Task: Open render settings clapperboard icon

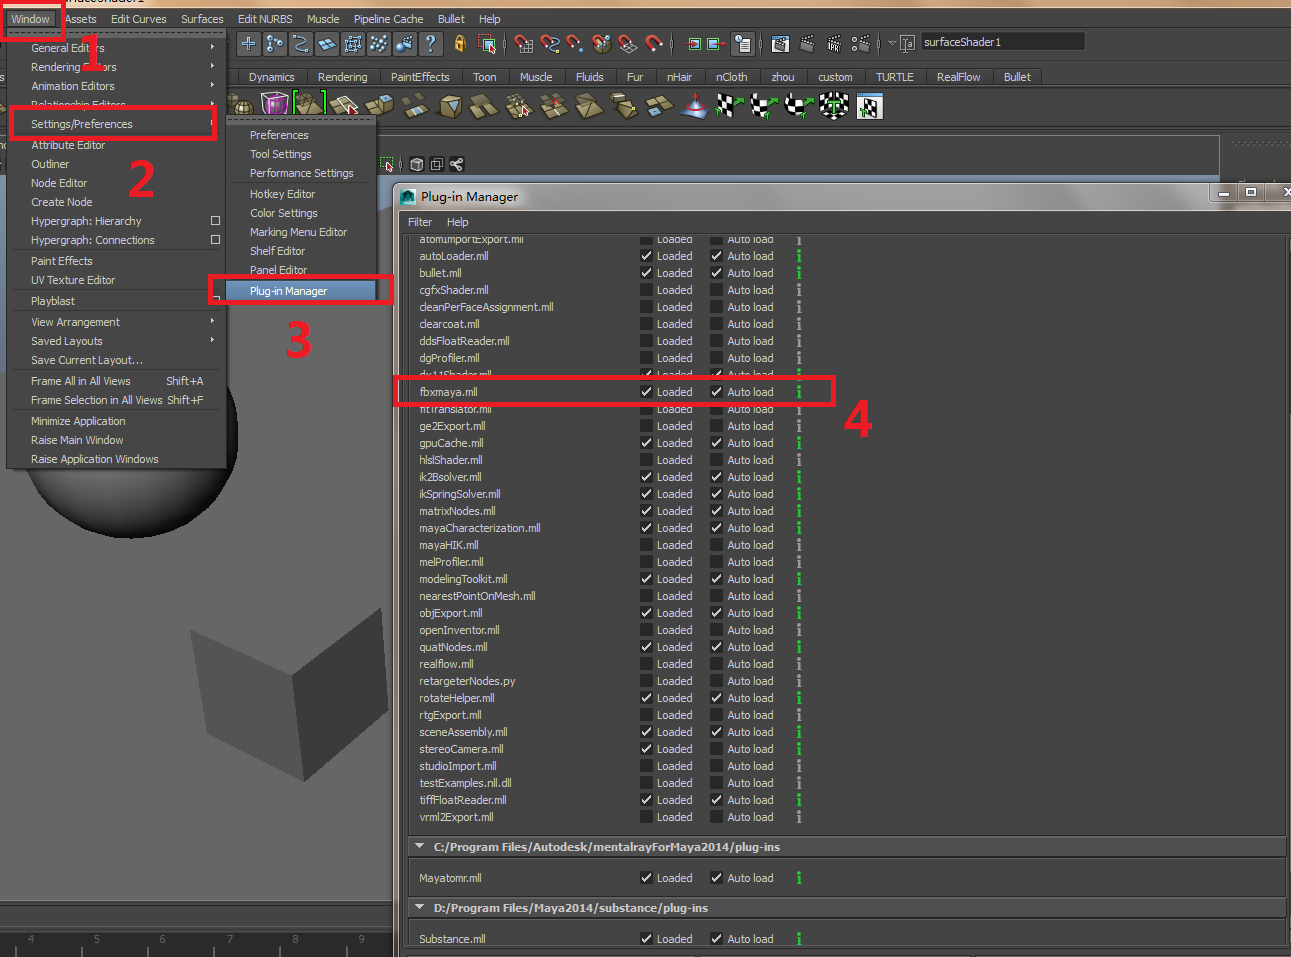Action: 860,43
